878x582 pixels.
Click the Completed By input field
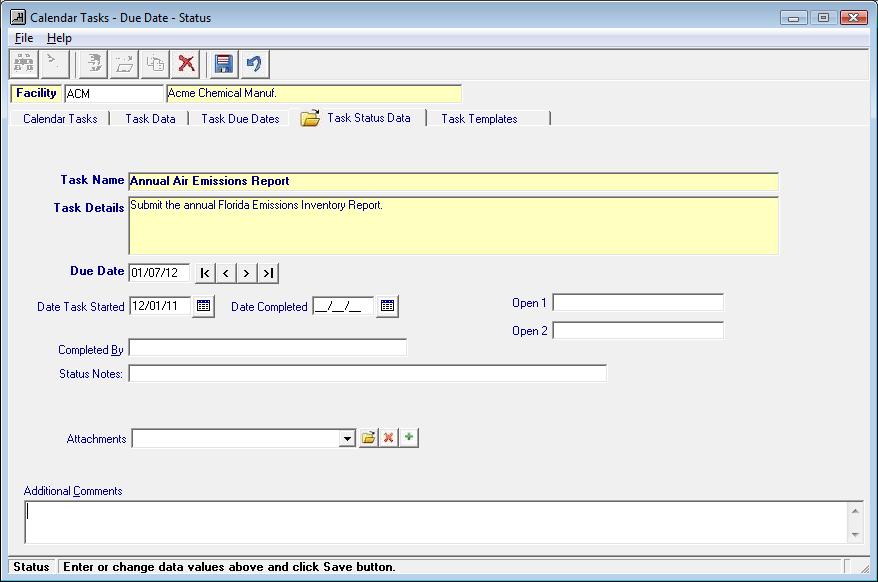(268, 347)
